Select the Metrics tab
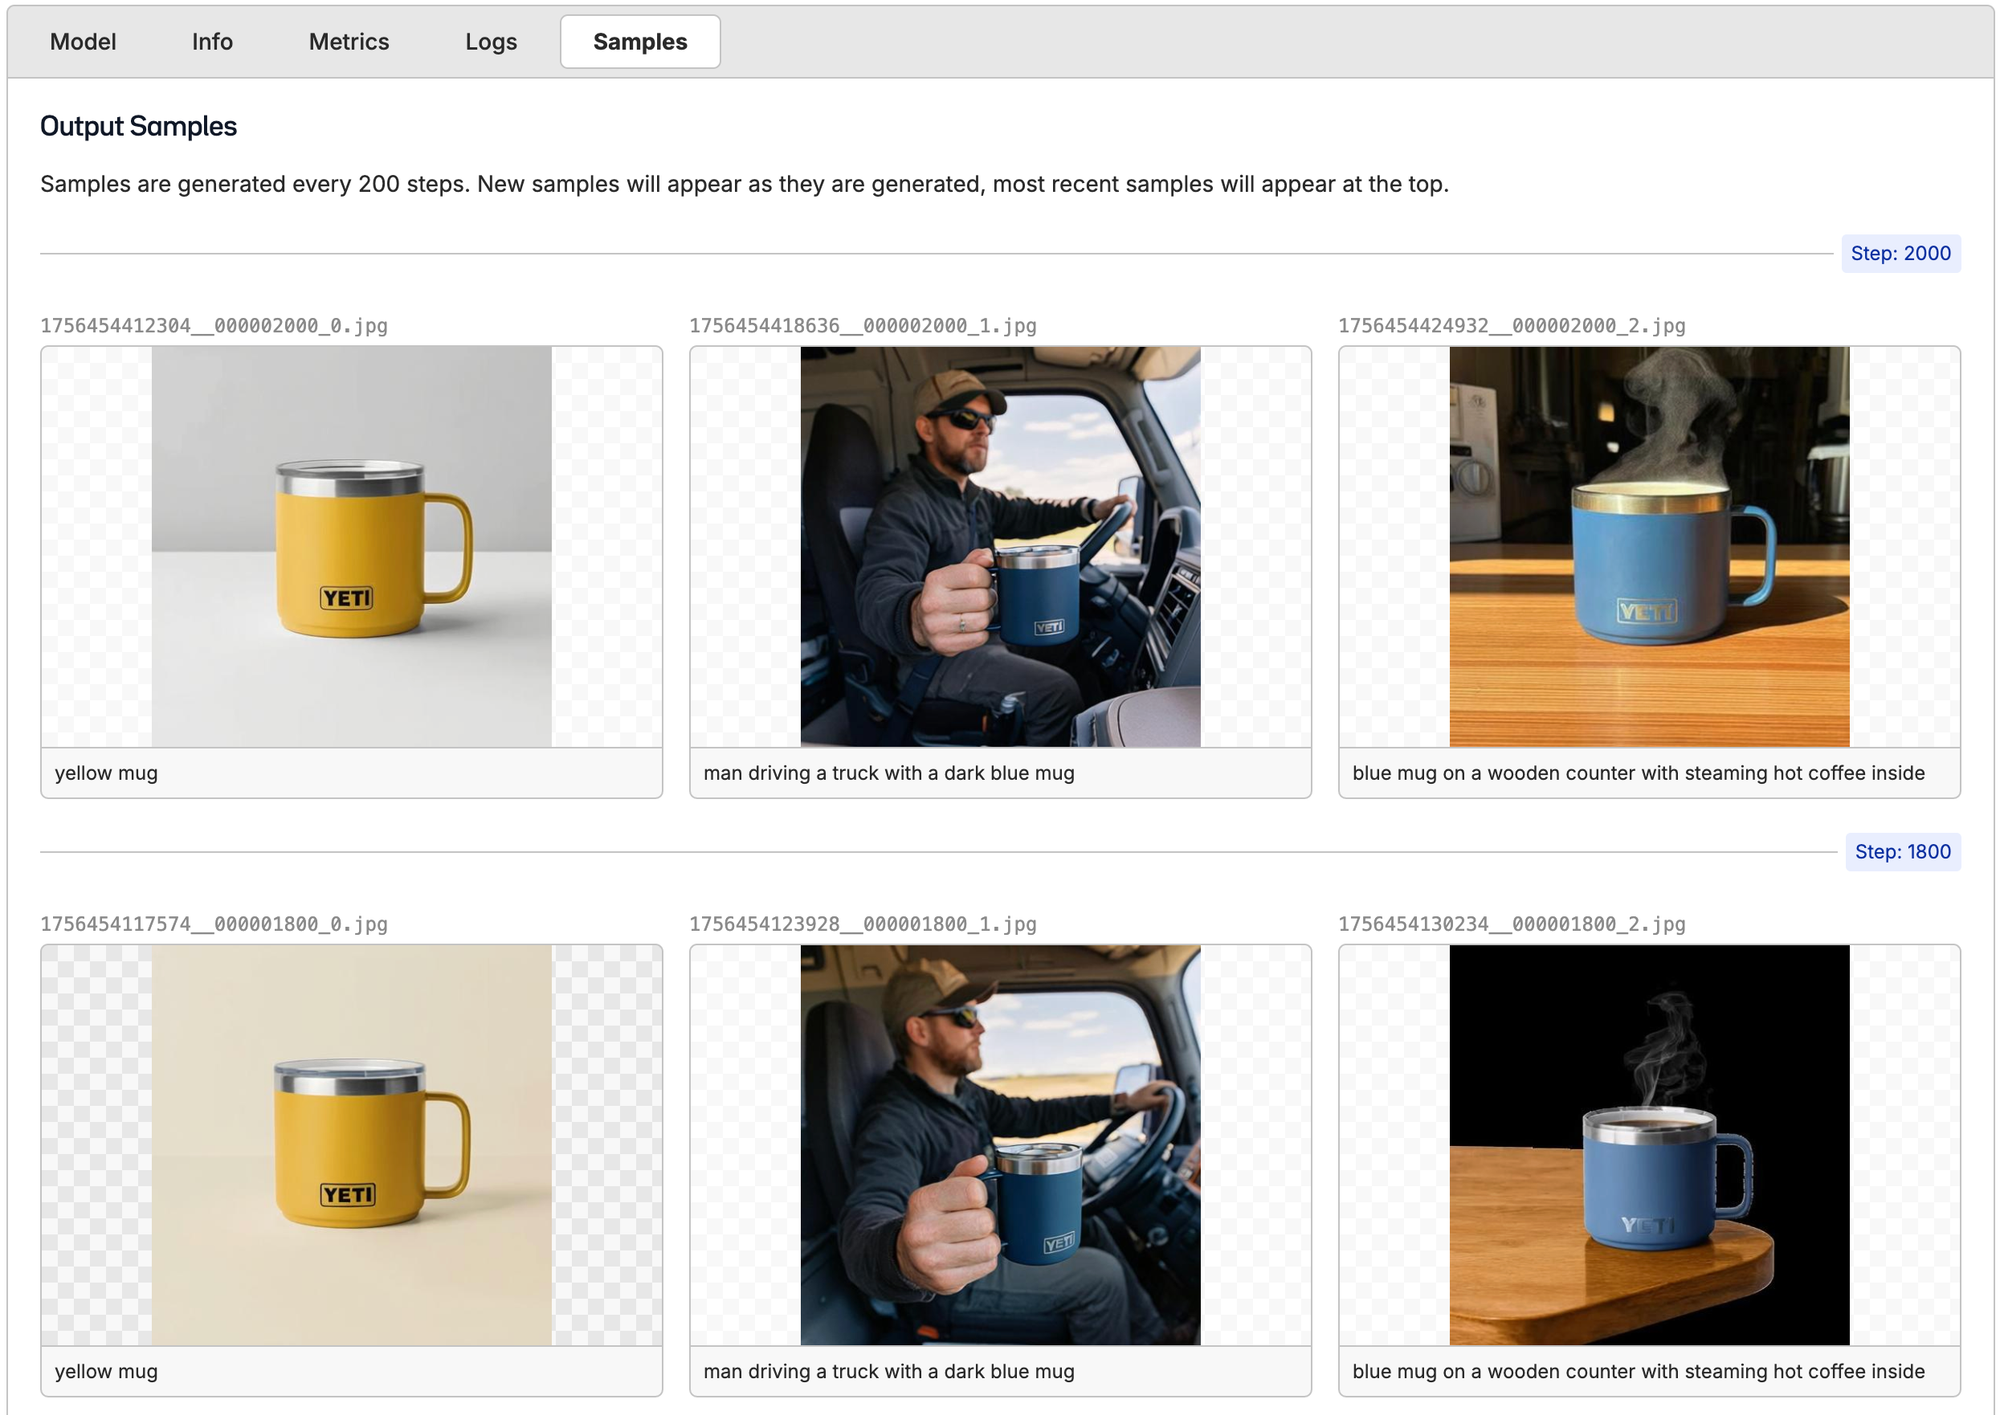The height and width of the screenshot is (1415, 2000). point(348,42)
